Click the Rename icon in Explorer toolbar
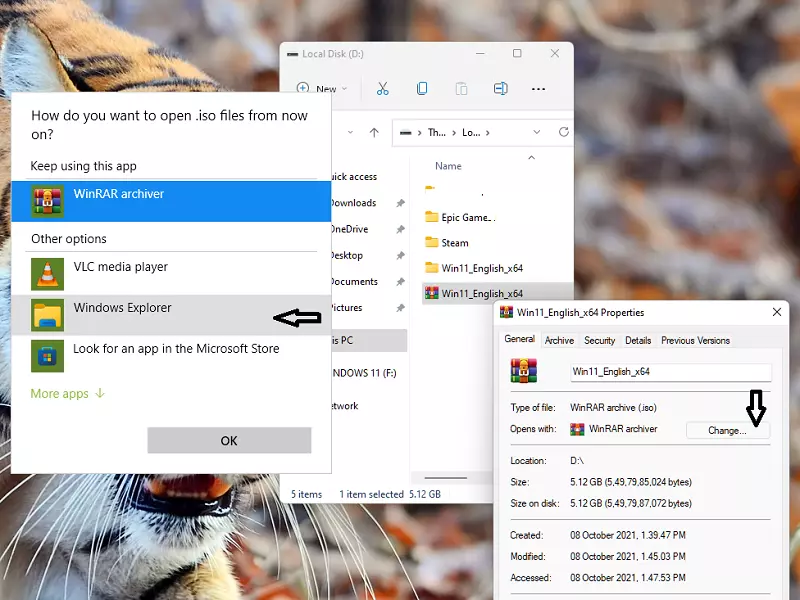Viewport: 800px width, 600px height. [x=500, y=89]
